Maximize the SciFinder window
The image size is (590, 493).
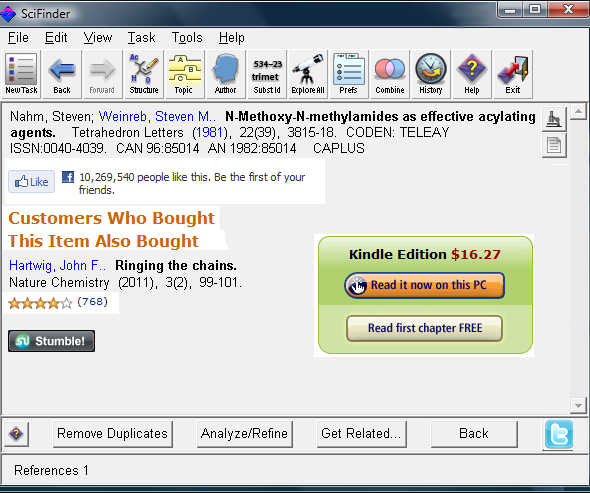[535, 9]
